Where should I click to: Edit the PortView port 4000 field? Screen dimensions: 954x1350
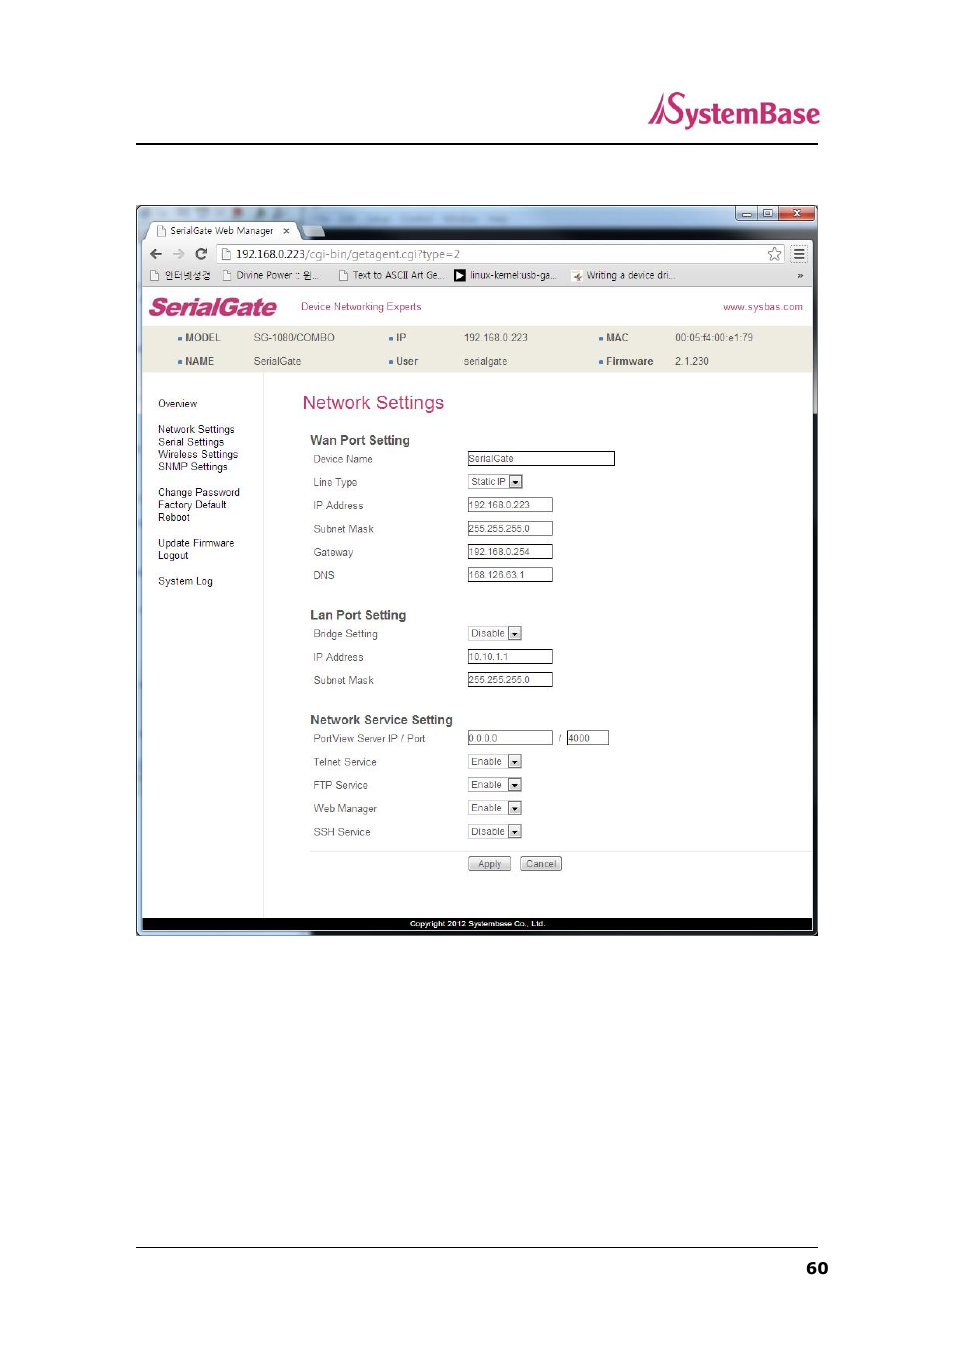(588, 738)
